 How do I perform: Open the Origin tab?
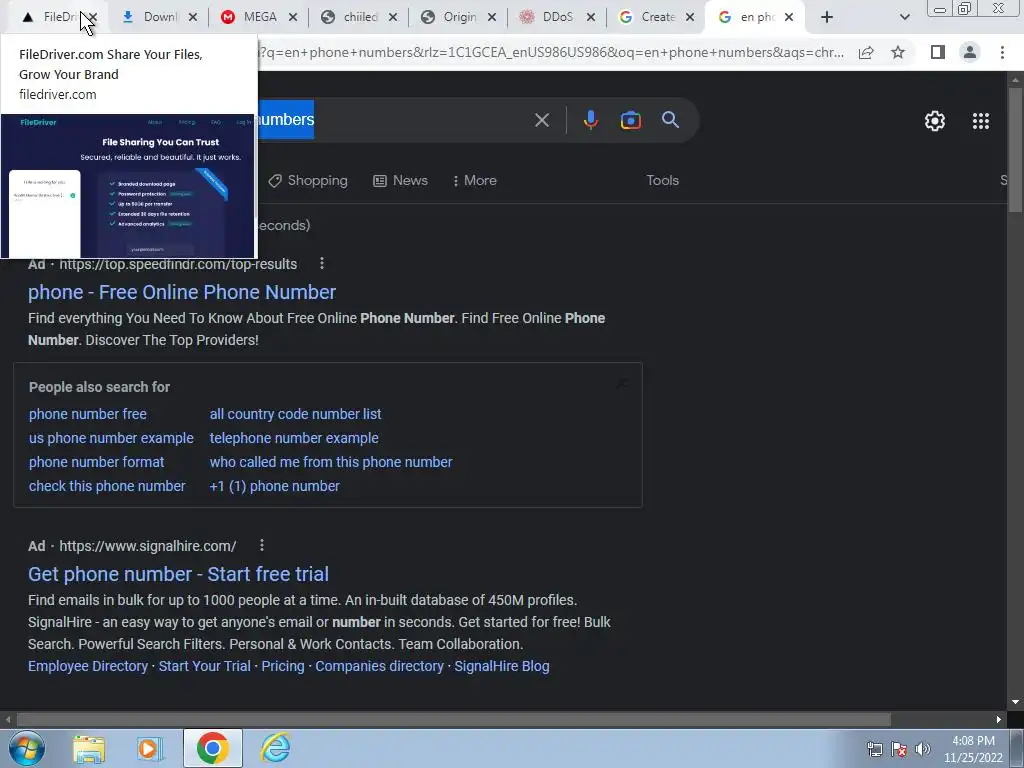coord(460,17)
